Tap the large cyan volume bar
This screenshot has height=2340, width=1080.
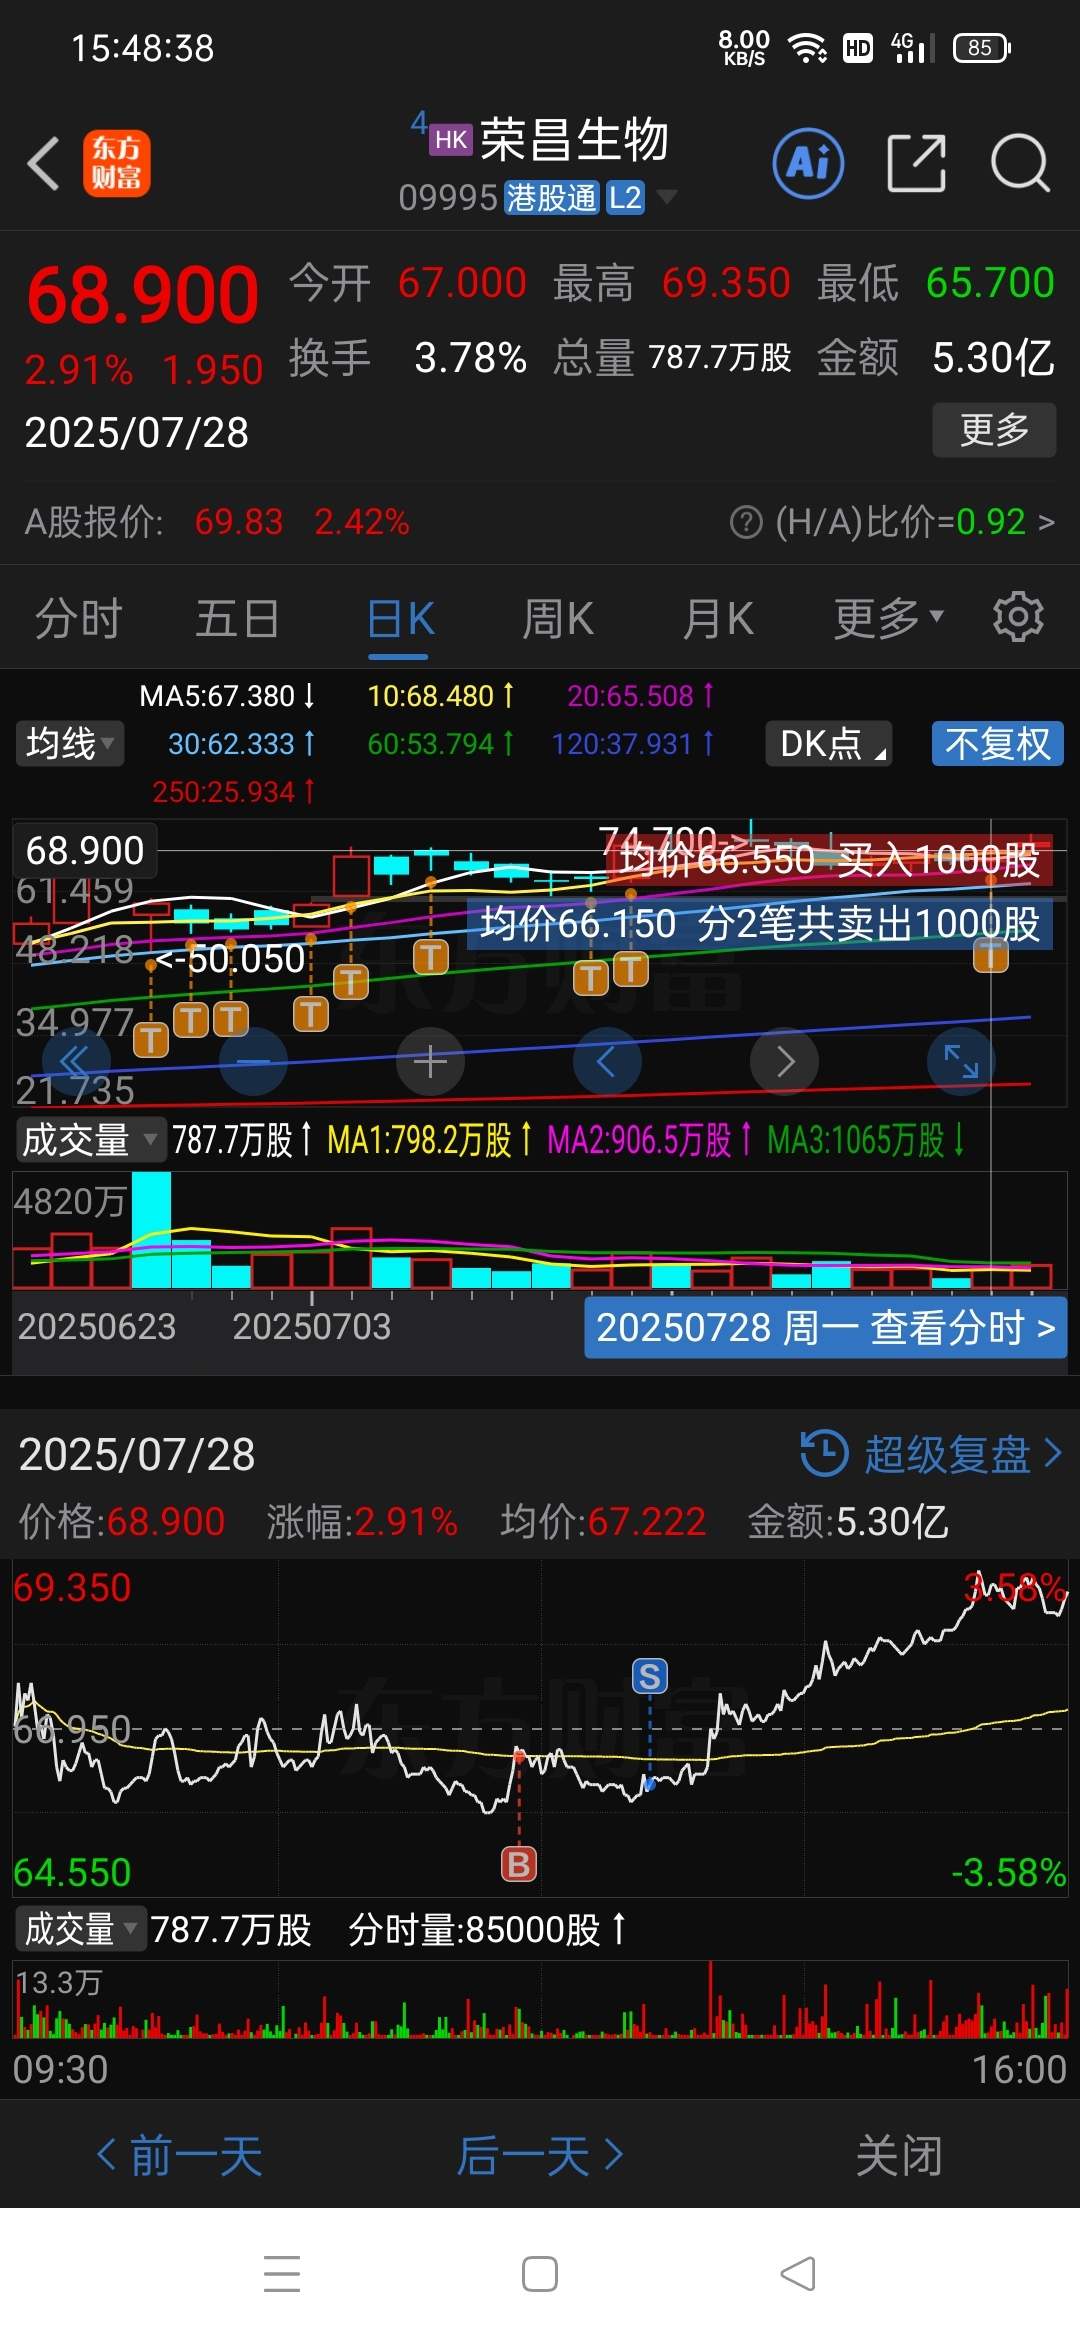pyautogui.click(x=151, y=1230)
